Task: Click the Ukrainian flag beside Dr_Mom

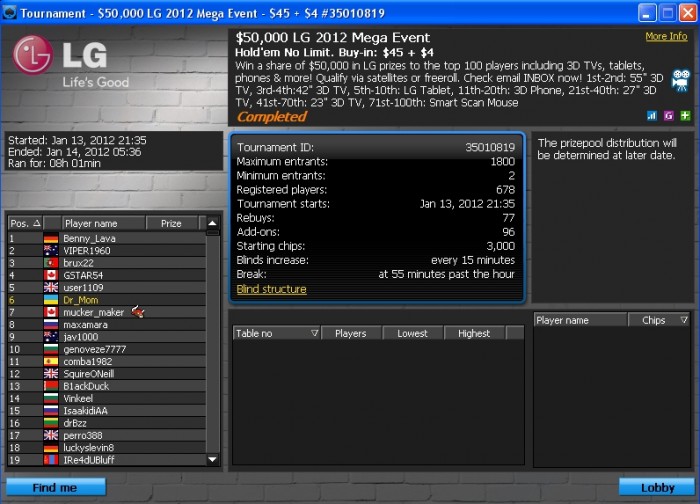Action: point(51,300)
